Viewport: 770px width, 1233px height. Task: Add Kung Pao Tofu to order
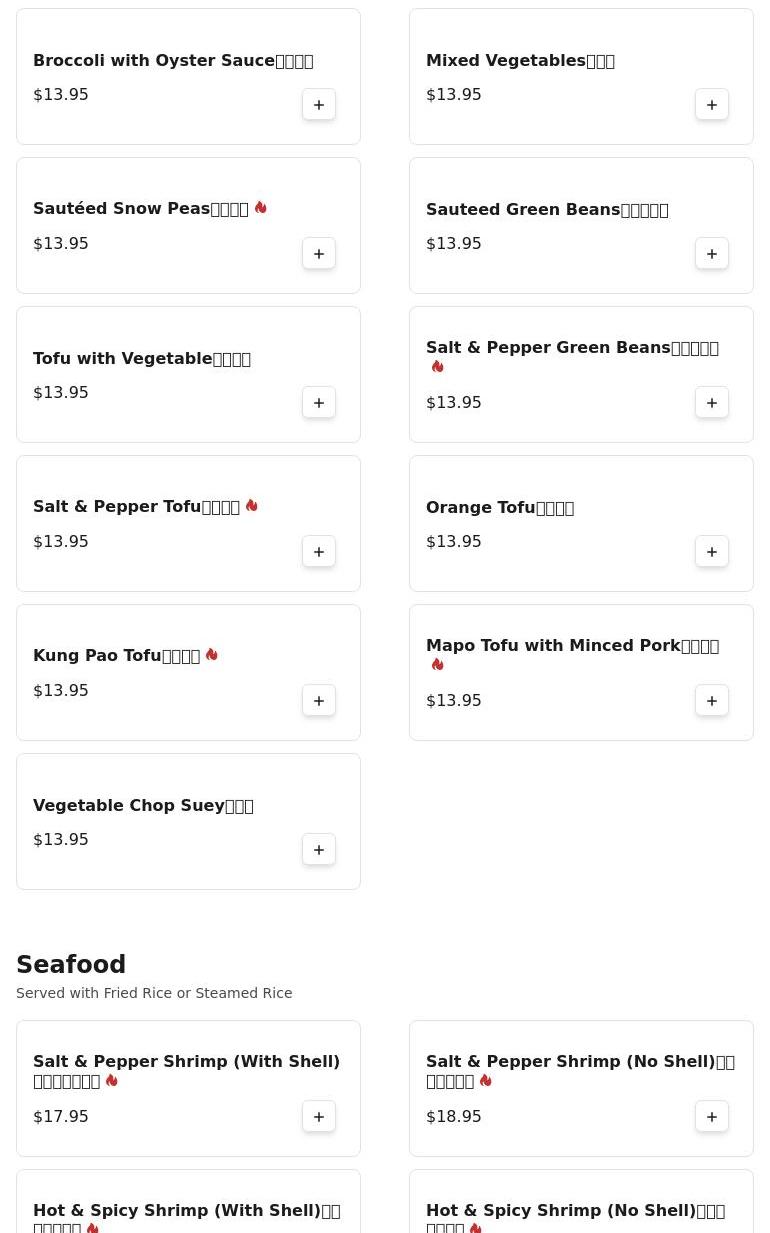pos(319,701)
